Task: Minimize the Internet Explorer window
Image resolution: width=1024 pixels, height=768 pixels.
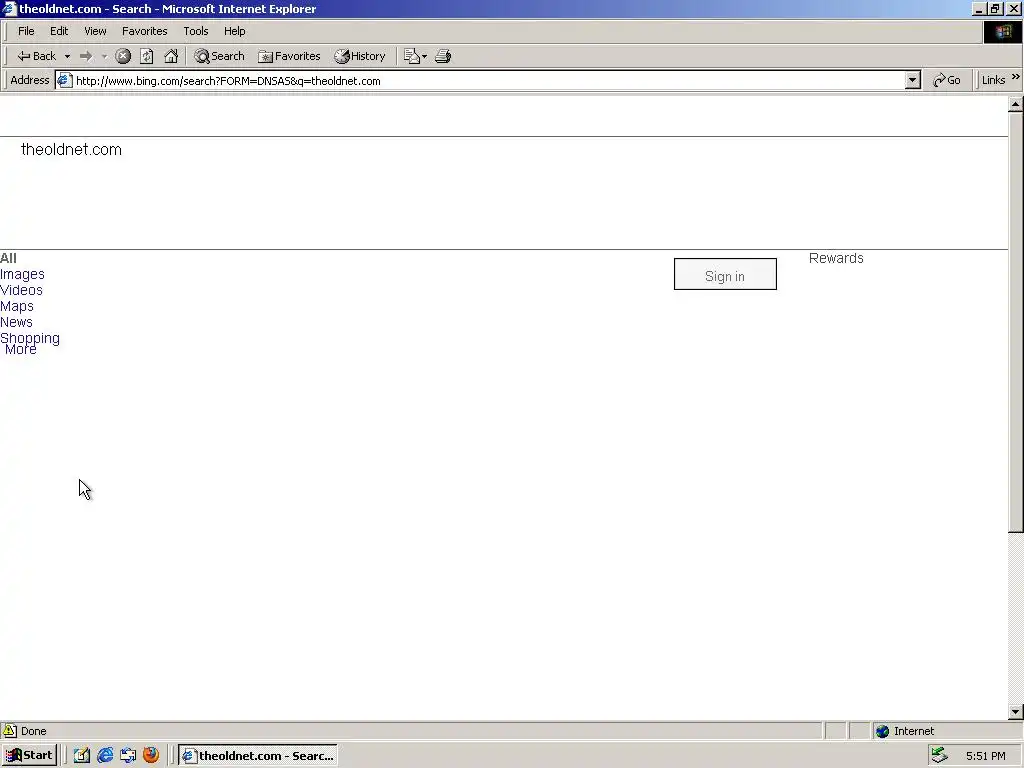Action: coord(979,9)
